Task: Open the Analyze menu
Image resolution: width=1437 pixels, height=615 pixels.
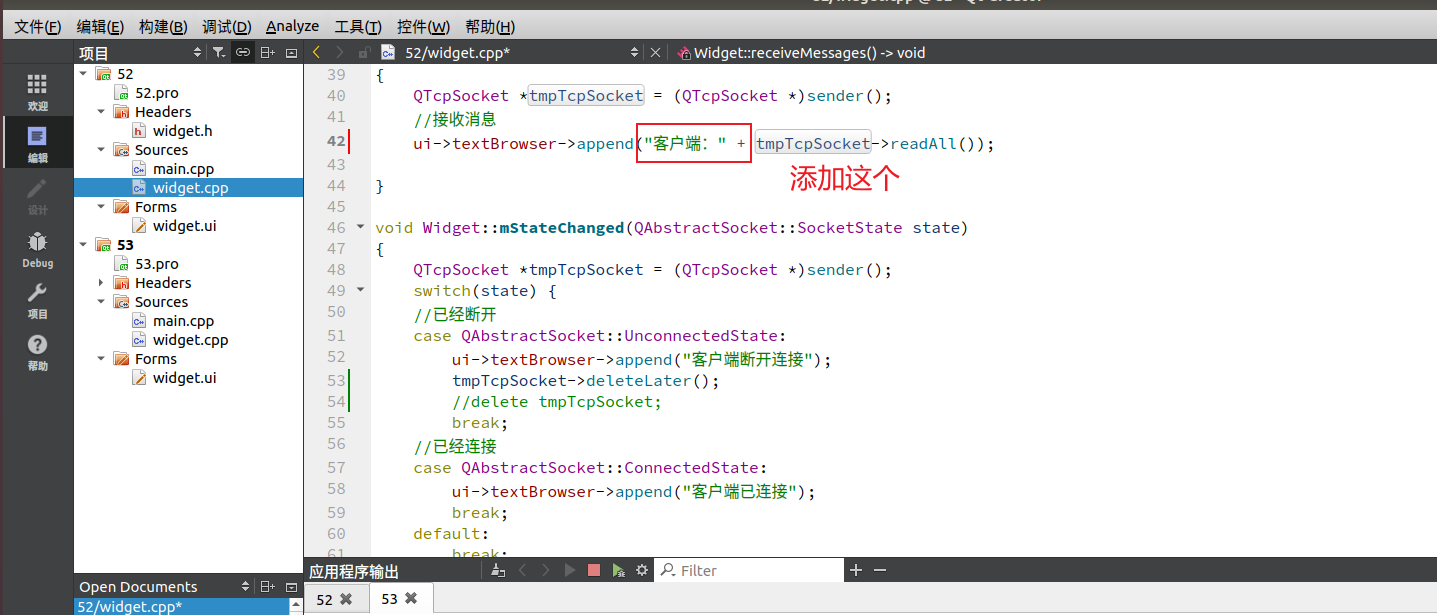Action: (x=292, y=26)
